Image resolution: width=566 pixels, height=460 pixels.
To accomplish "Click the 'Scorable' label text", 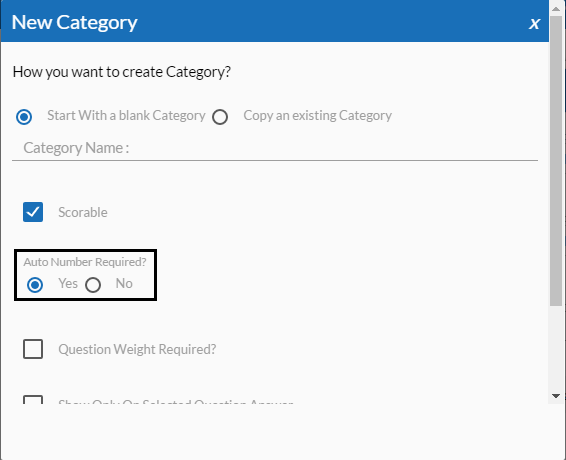I will coord(83,212).
